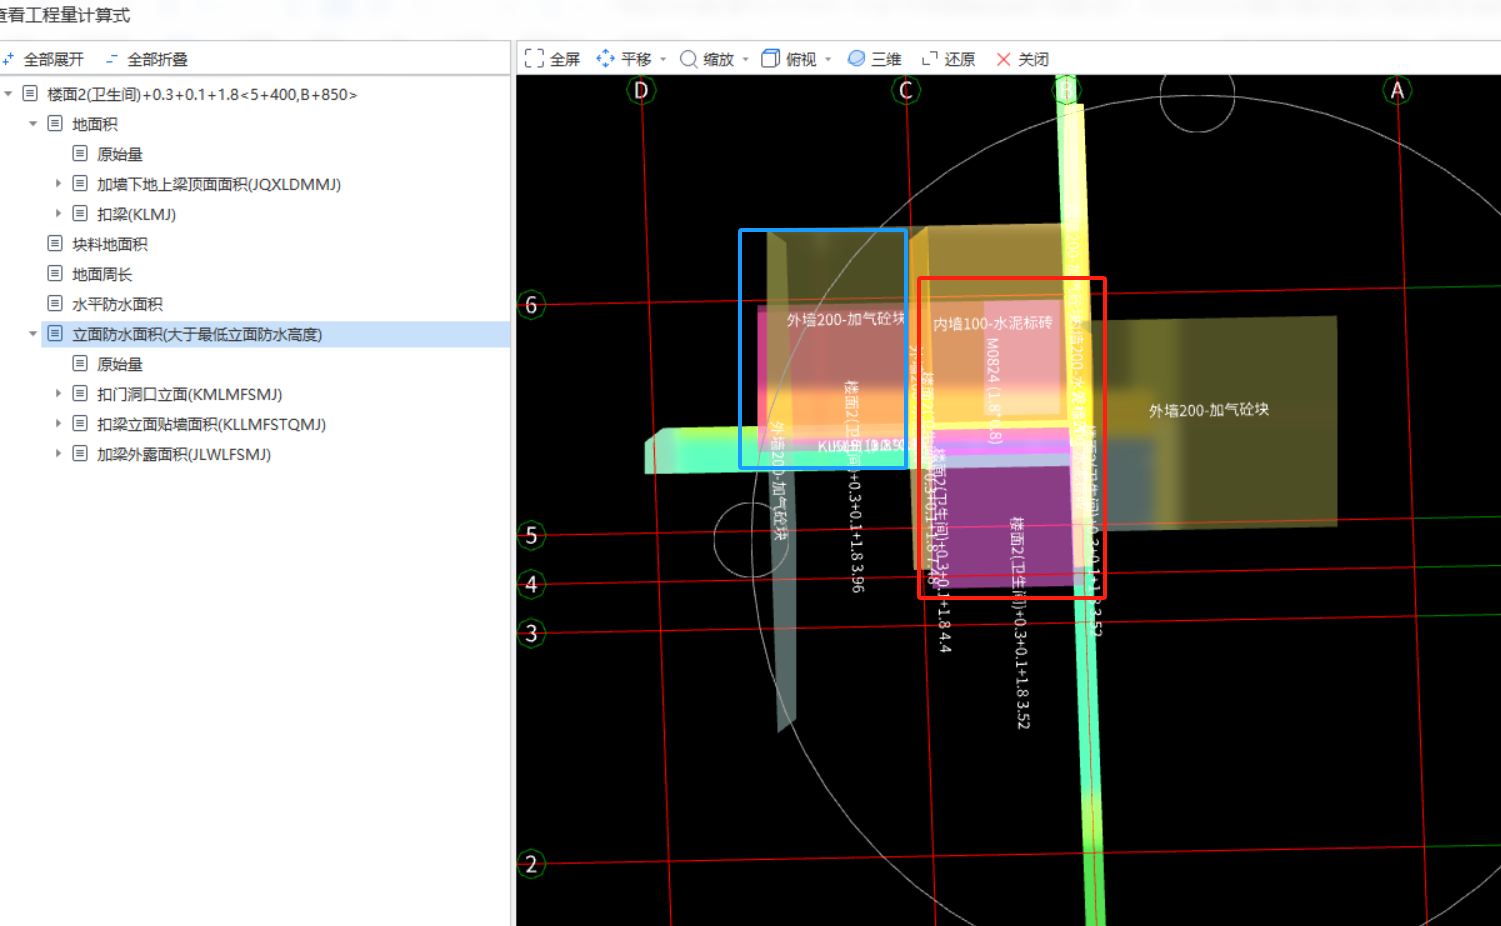Switch to 三维 3D view
This screenshot has height=926, width=1501.
874,59
